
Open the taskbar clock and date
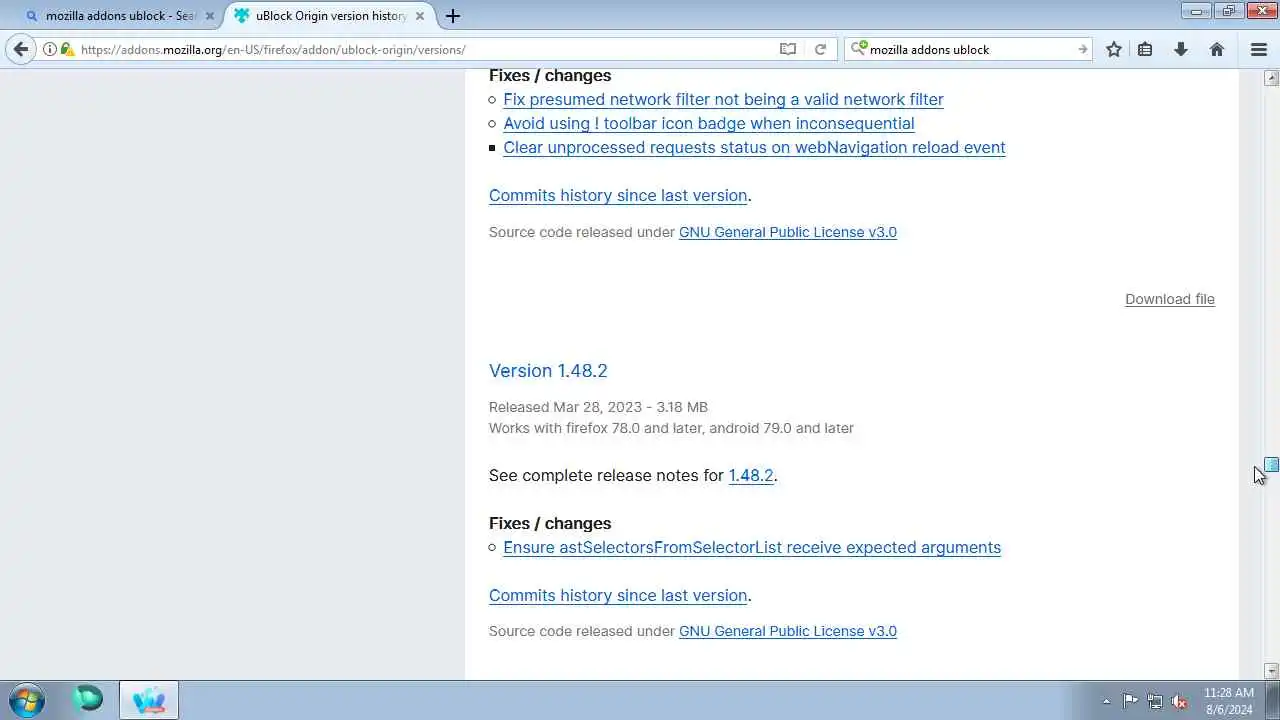pos(1229,700)
